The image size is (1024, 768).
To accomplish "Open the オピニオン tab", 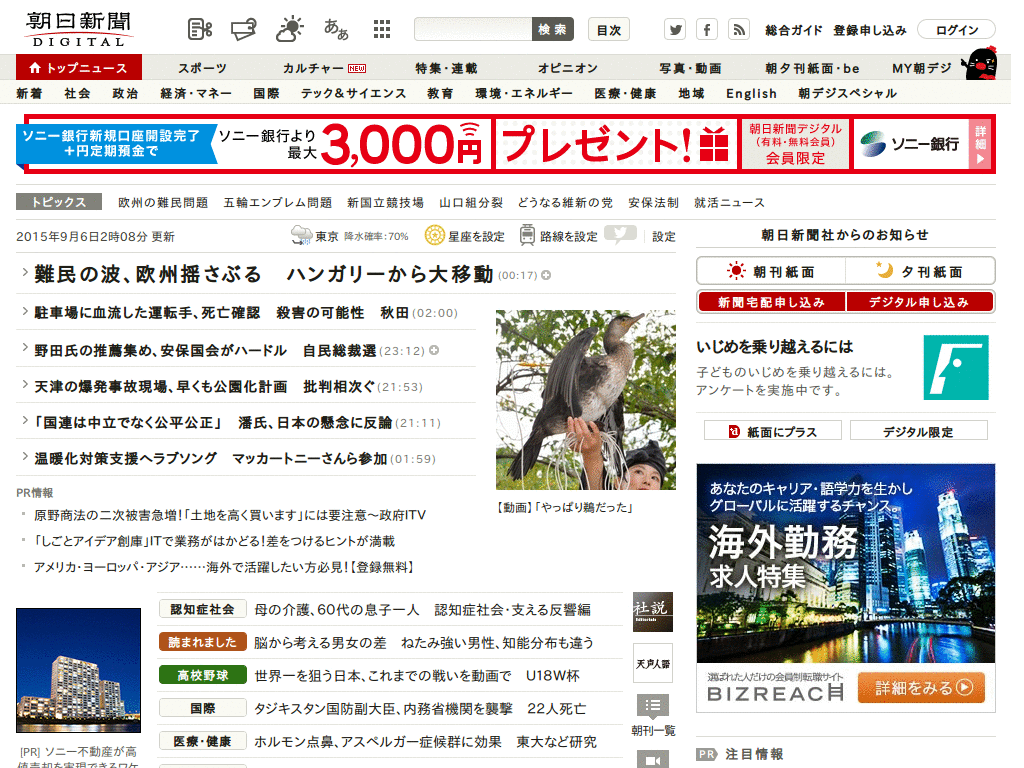I will click(568, 68).
